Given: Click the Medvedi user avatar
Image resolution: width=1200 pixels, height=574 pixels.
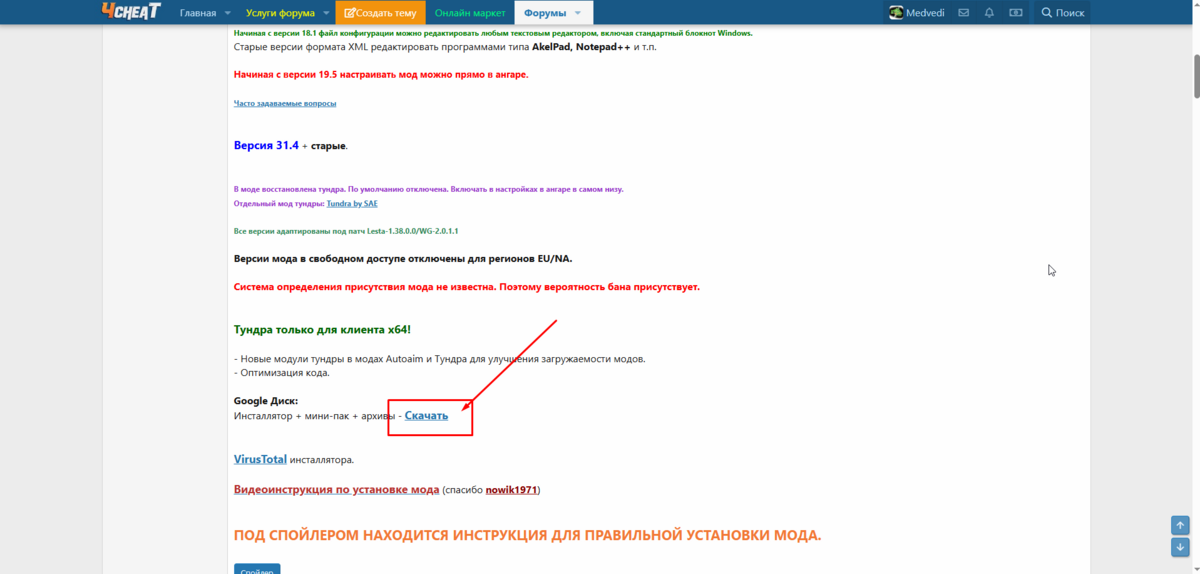Looking at the screenshot, I should [x=897, y=13].
